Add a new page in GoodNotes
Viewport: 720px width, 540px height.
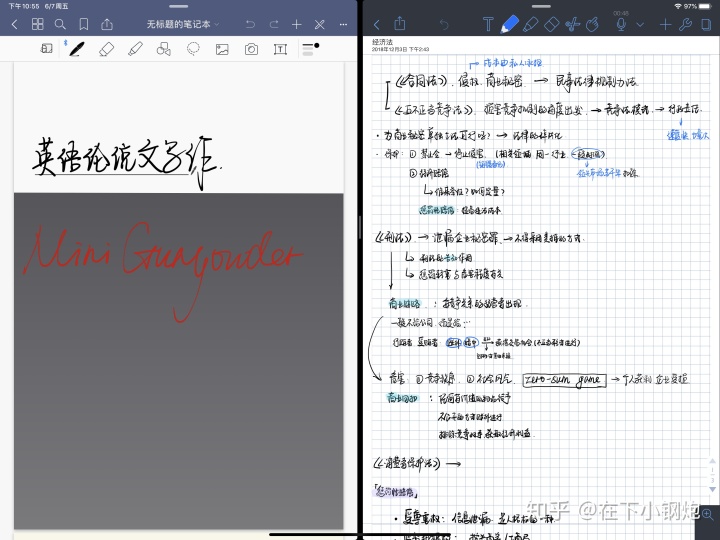pos(297,24)
